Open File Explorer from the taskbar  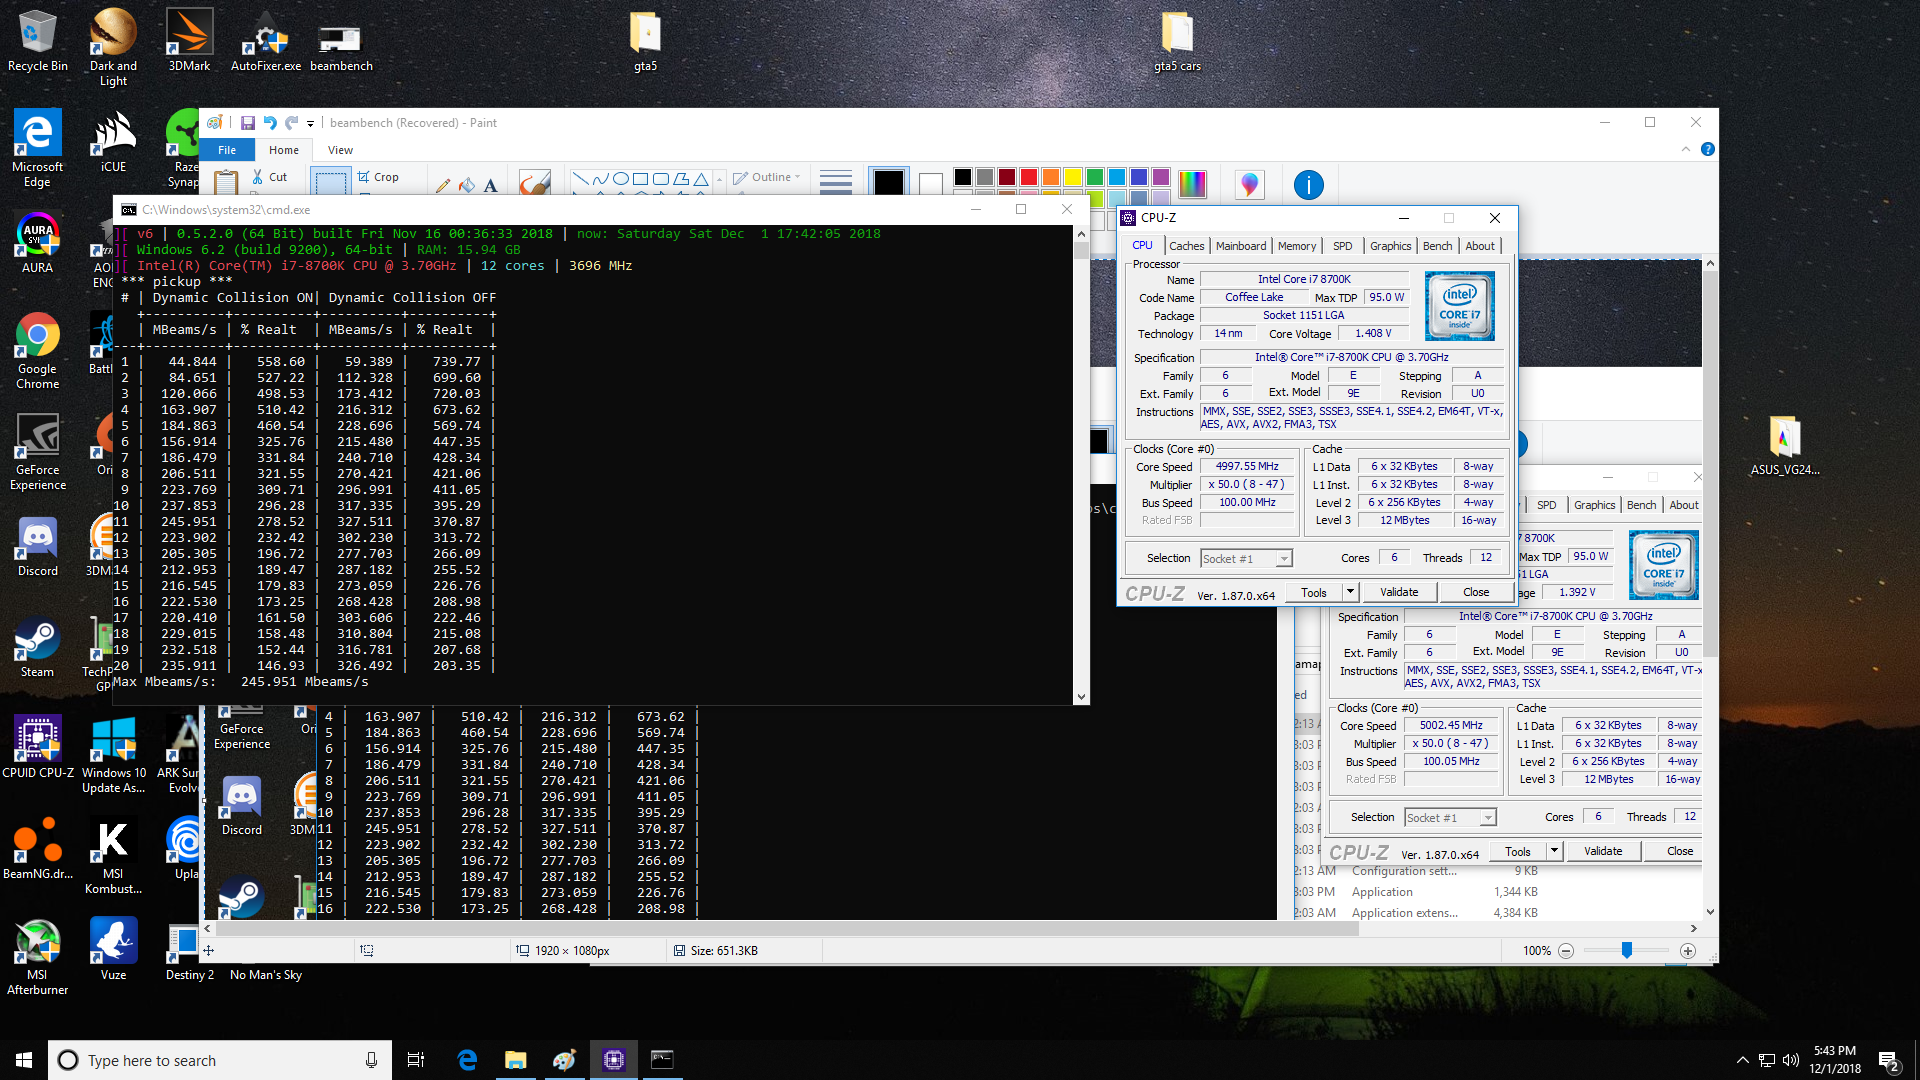[x=515, y=1060]
